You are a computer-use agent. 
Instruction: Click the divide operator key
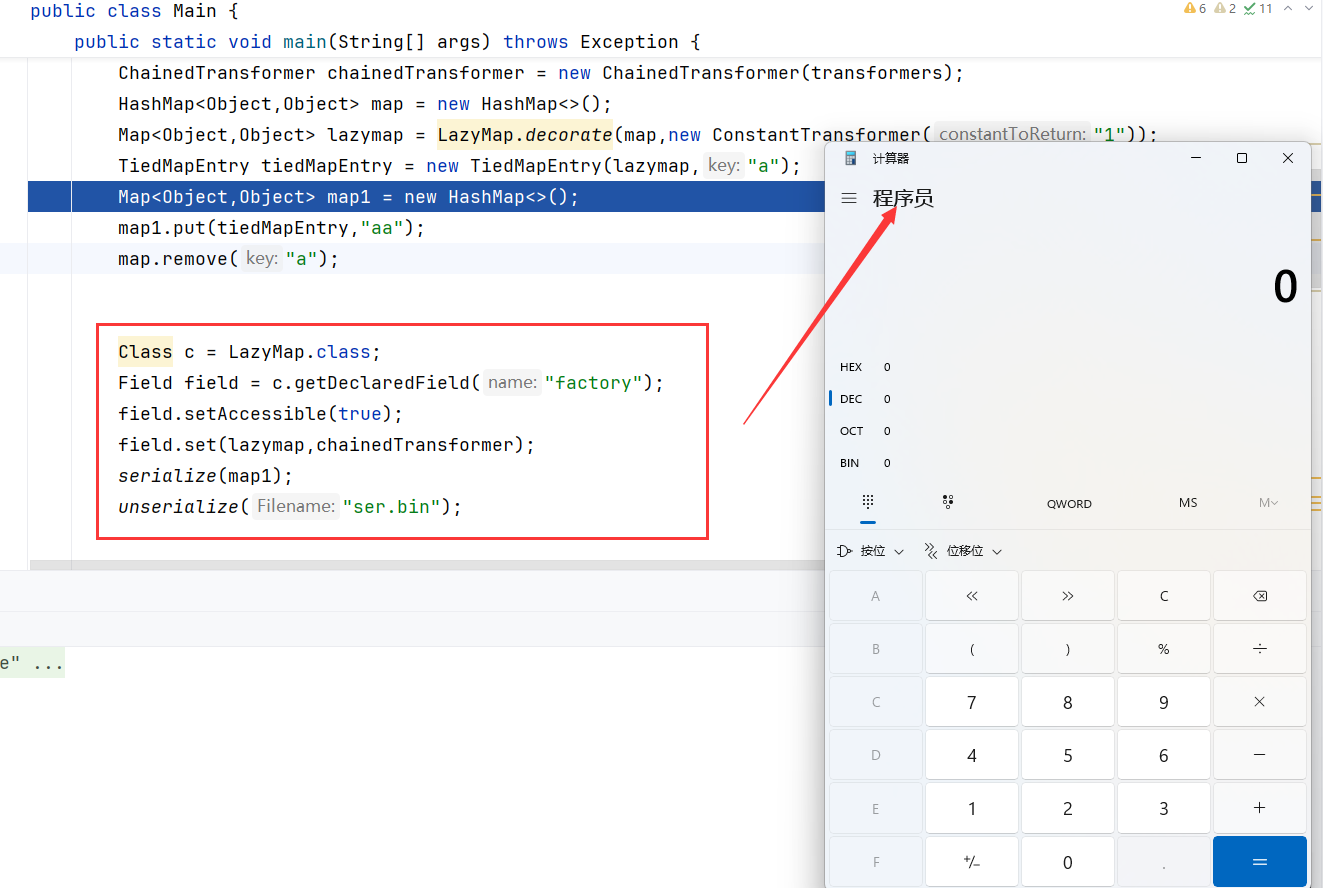[1260, 649]
